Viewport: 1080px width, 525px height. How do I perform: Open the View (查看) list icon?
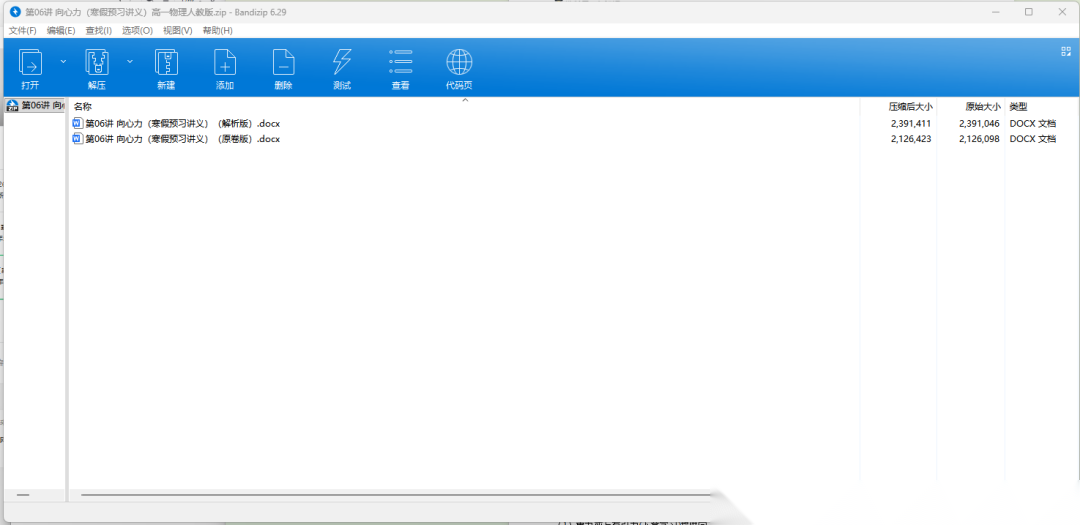click(x=400, y=64)
